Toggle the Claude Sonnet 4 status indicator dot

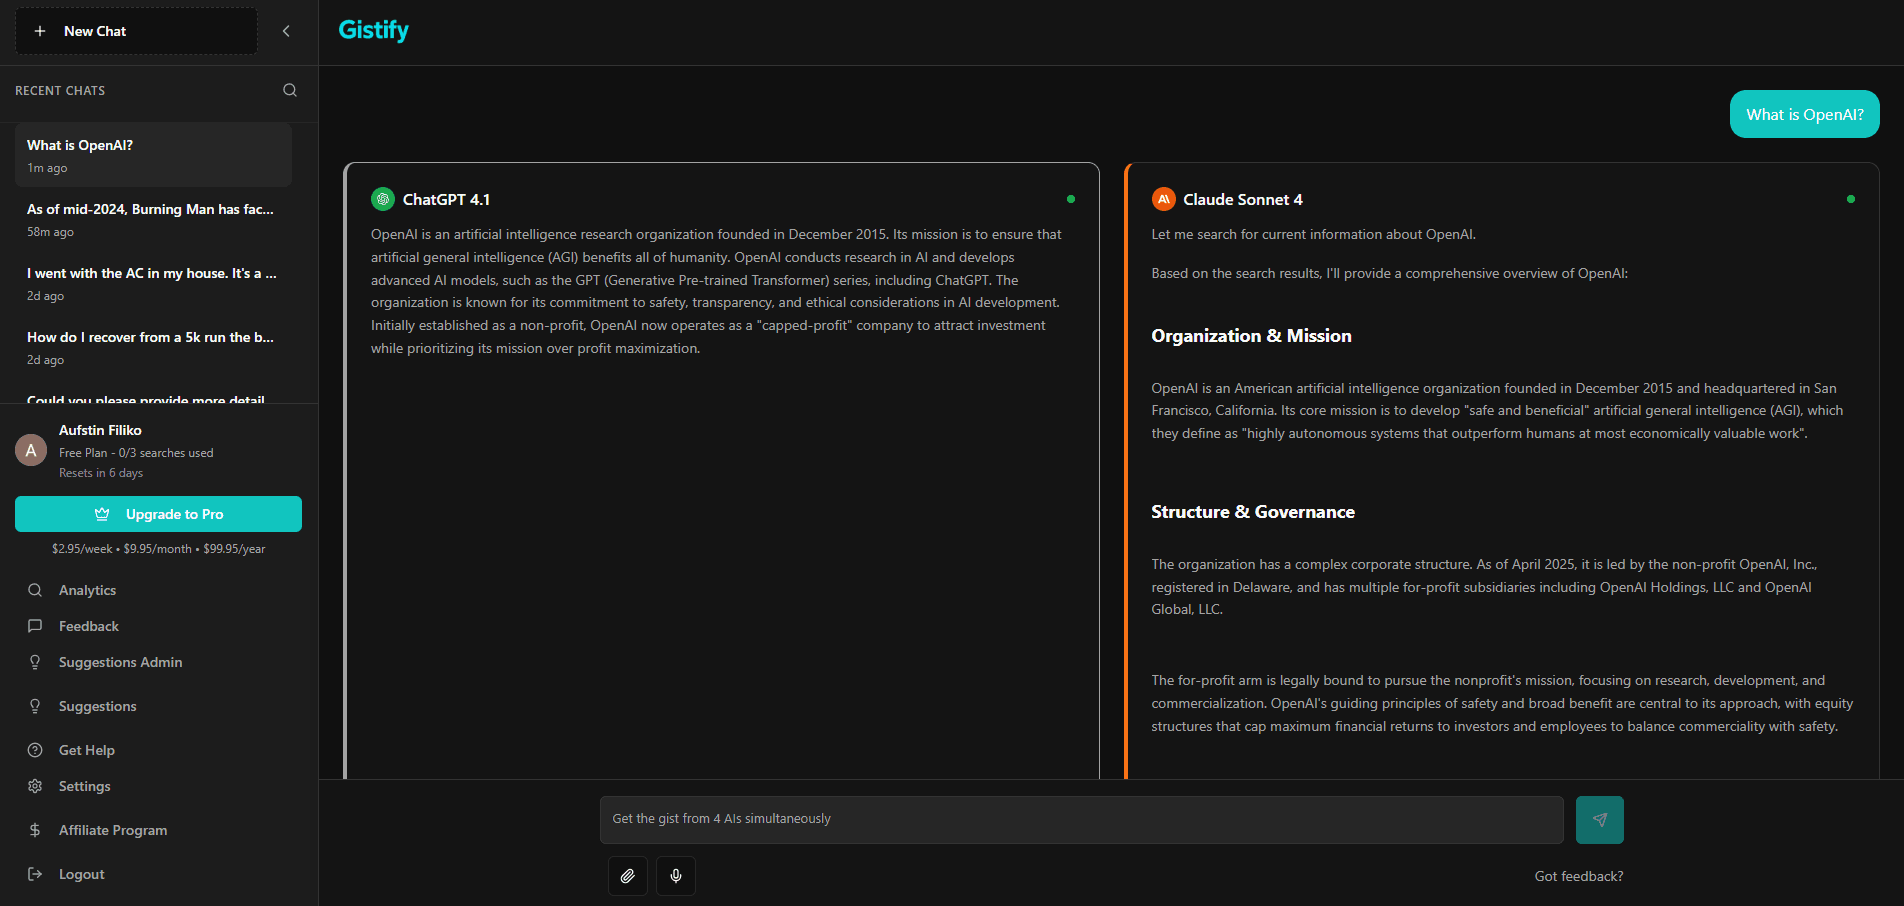[1852, 200]
